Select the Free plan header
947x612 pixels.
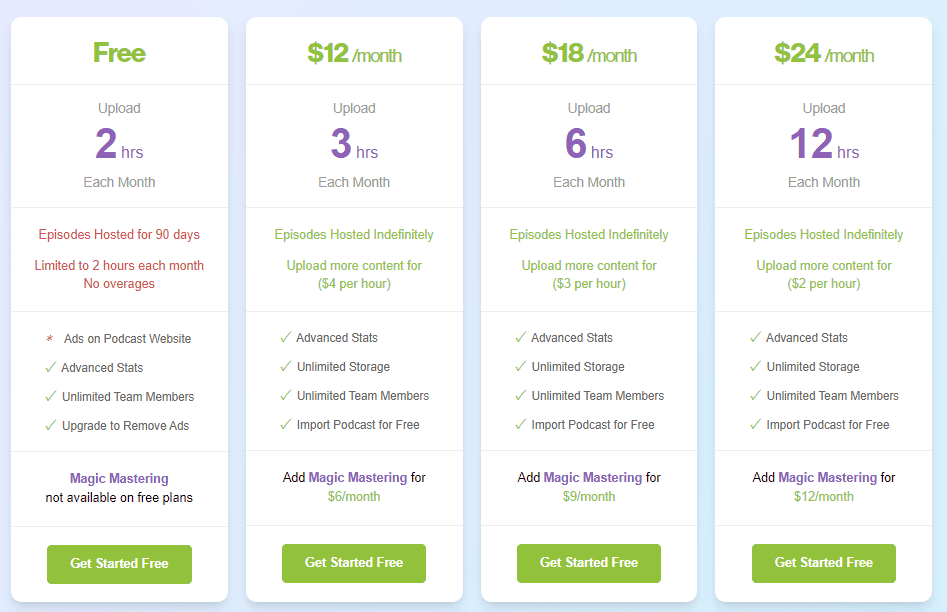tap(119, 52)
